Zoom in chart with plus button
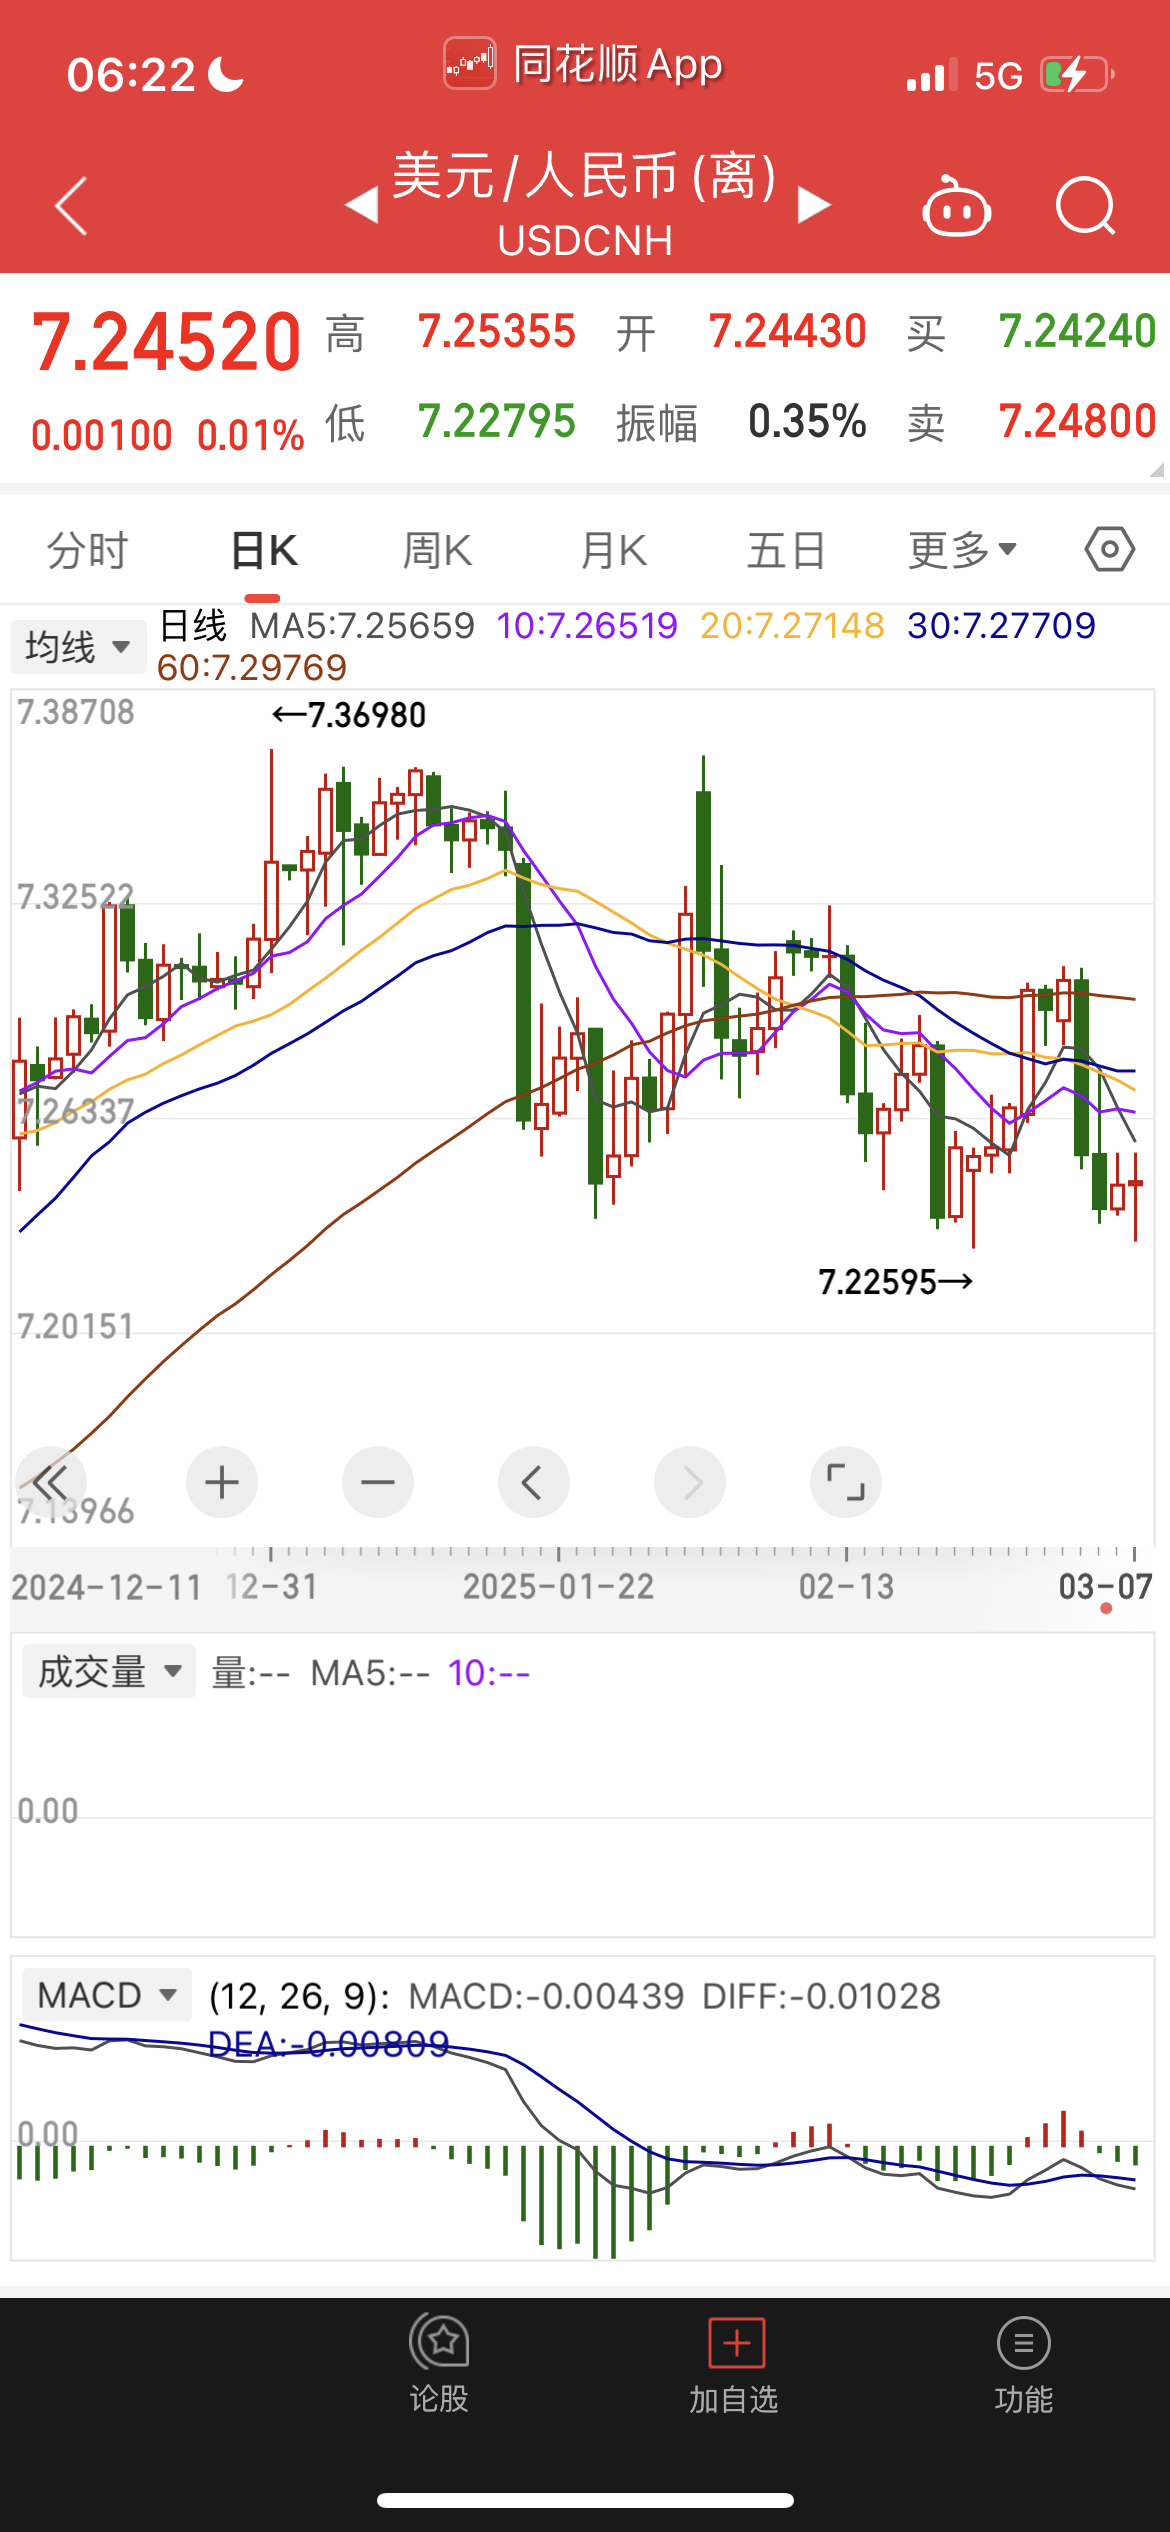 tap(222, 1482)
